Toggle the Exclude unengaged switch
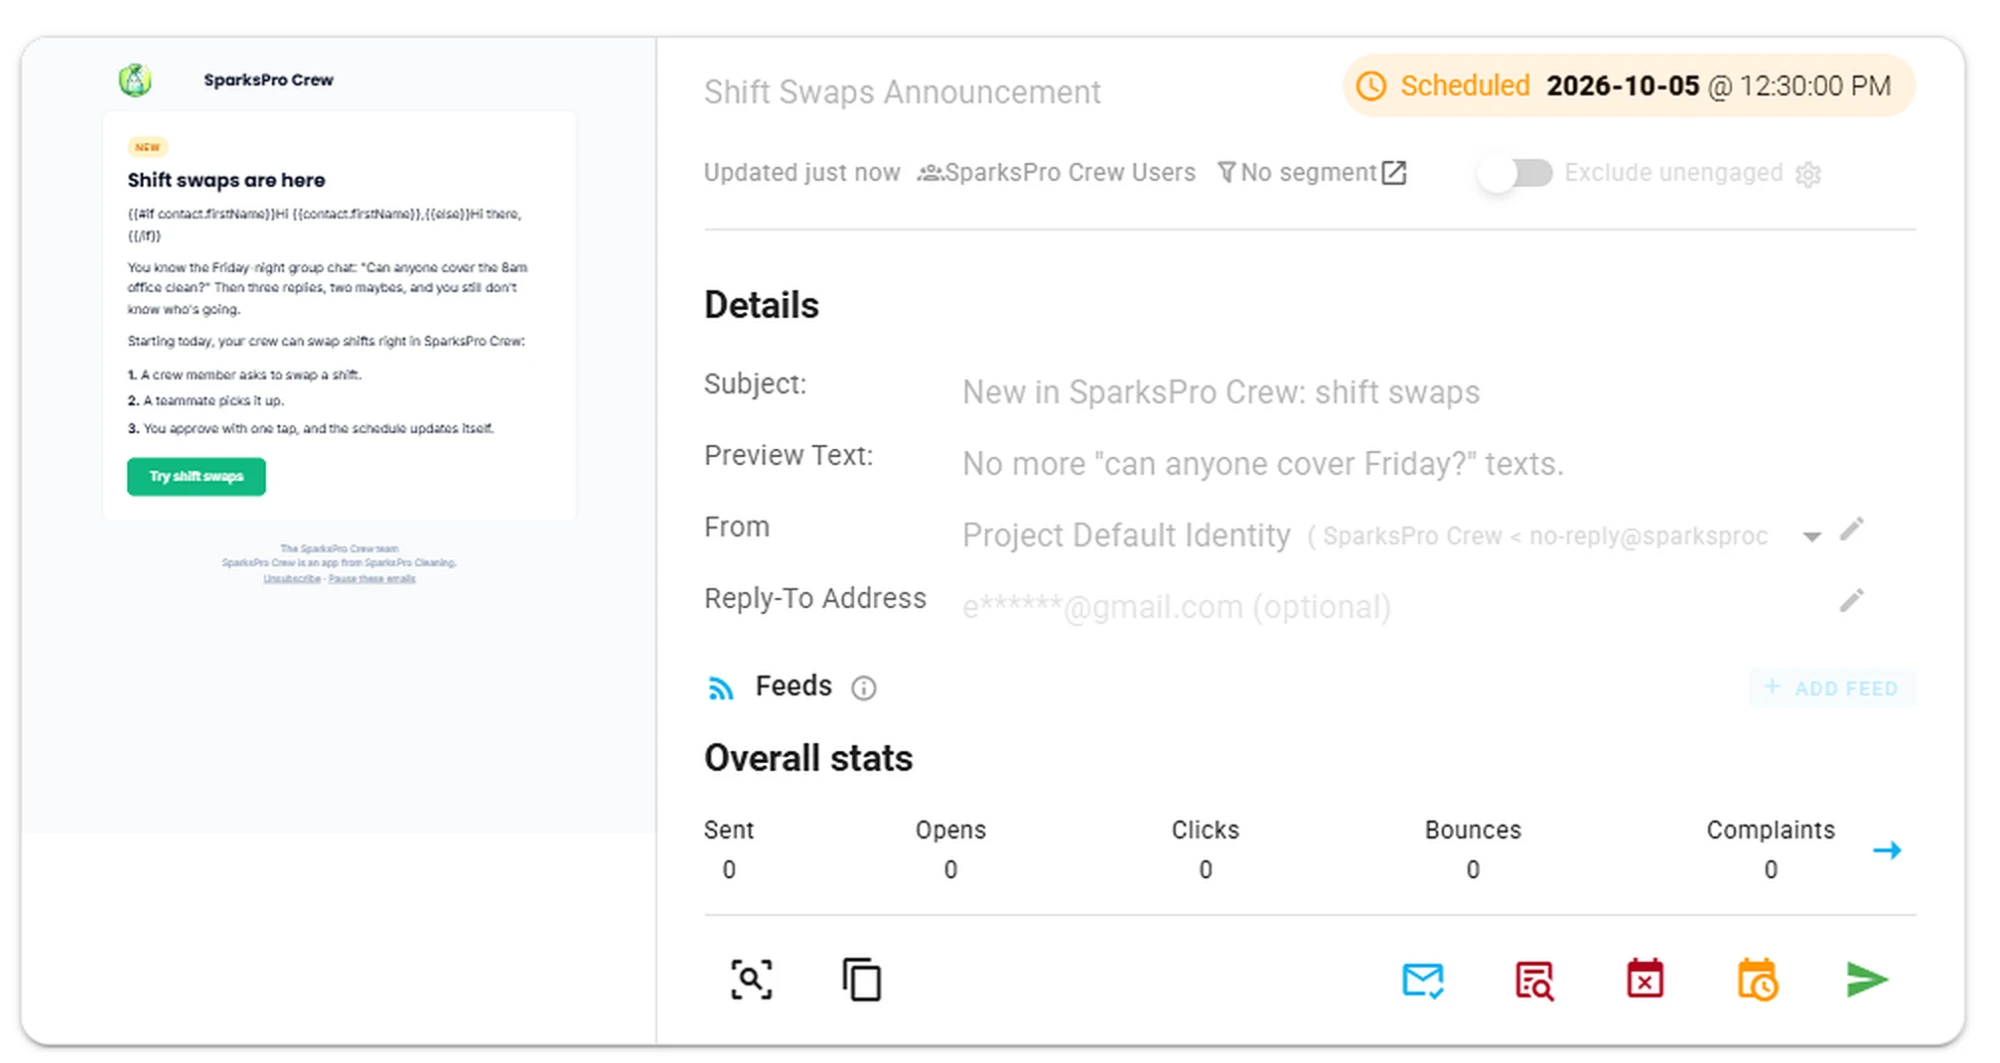2000x1063 pixels. (1516, 173)
